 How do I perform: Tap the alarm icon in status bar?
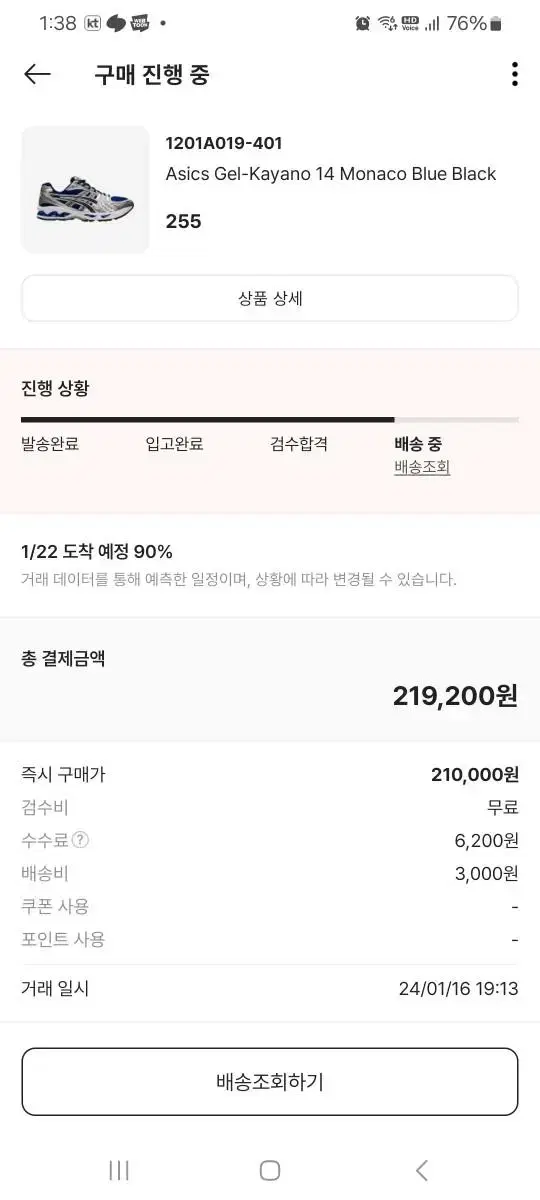coord(363,23)
